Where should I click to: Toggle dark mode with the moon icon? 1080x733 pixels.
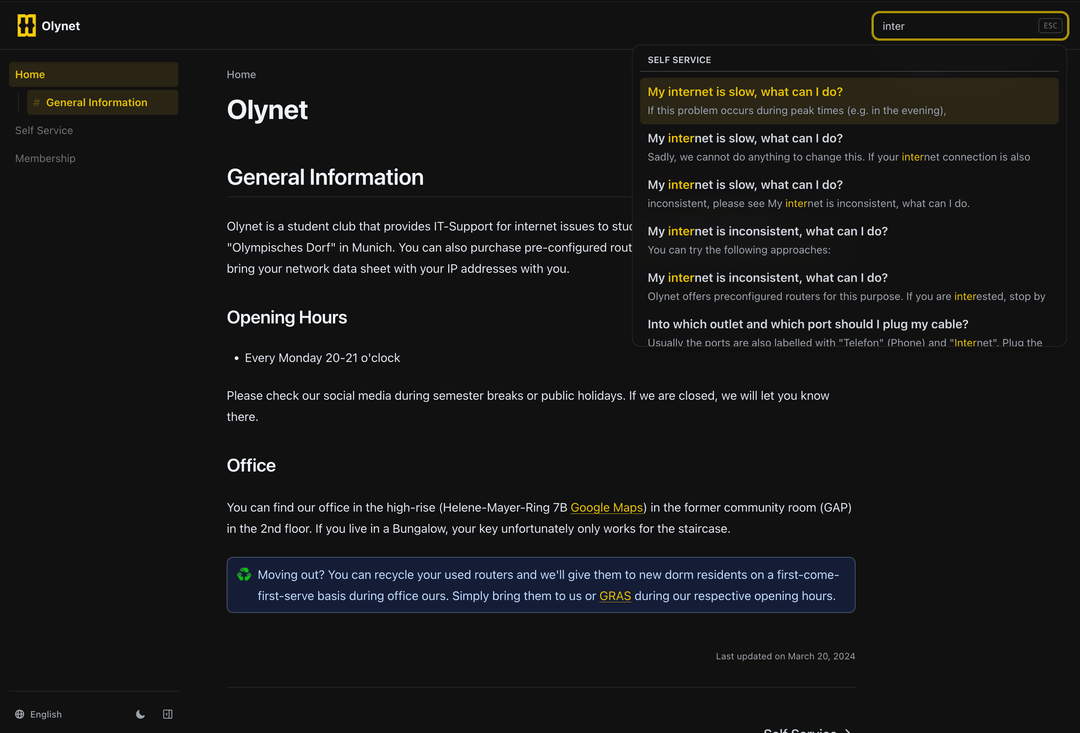click(141, 714)
